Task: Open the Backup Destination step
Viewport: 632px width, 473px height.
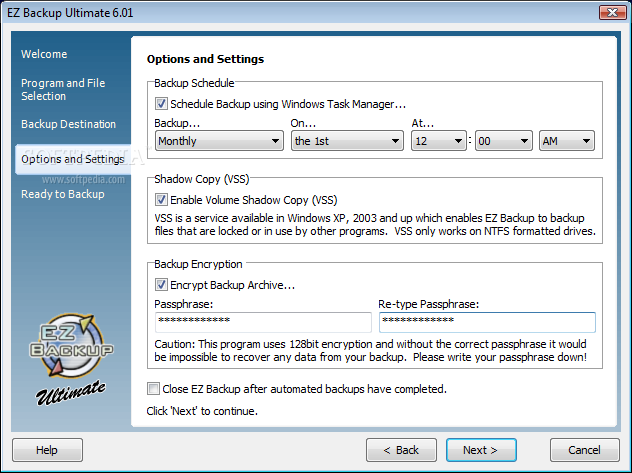Action: (68, 124)
